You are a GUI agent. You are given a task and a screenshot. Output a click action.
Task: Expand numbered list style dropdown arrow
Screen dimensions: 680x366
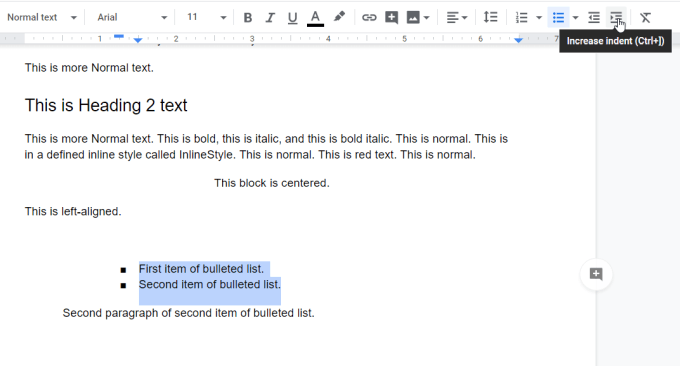point(539,18)
